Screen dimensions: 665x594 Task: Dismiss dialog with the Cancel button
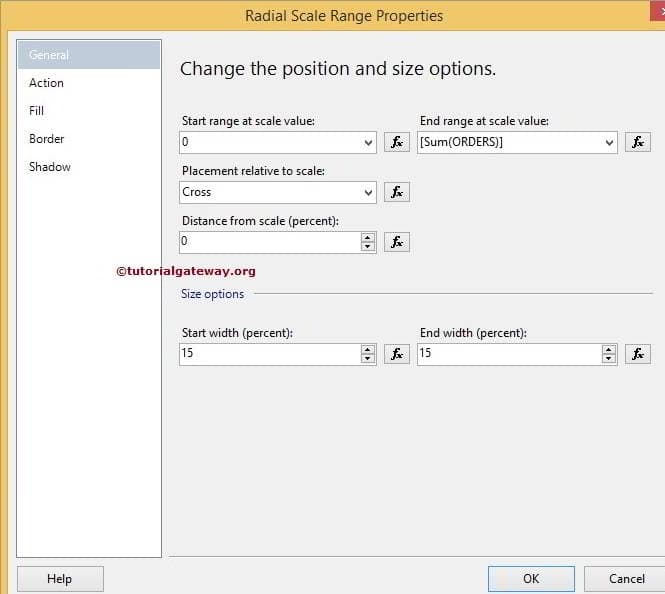[626, 579]
